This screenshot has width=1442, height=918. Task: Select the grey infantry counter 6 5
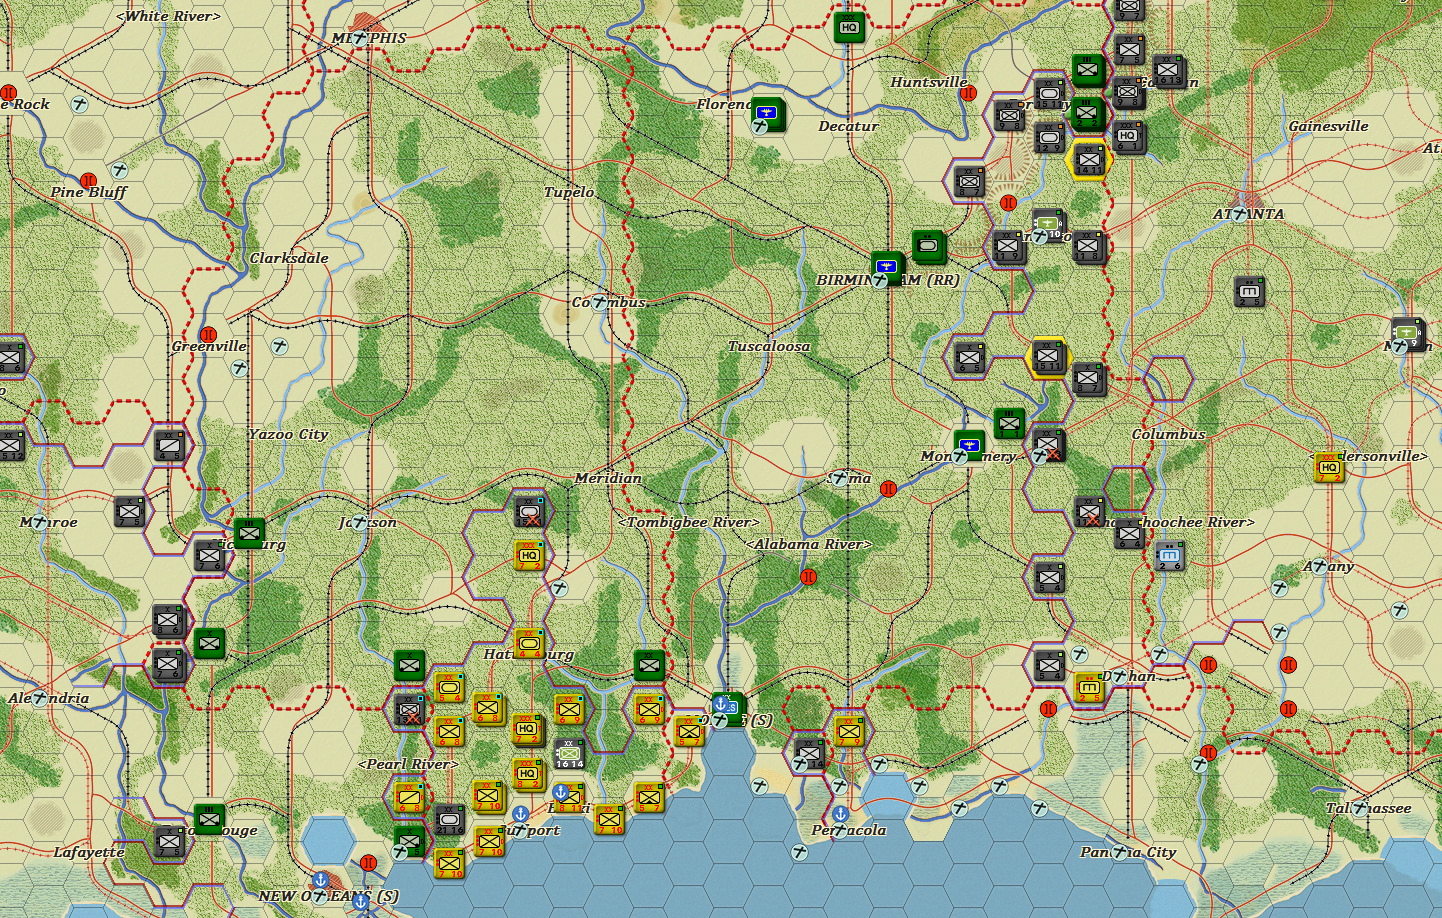[969, 357]
